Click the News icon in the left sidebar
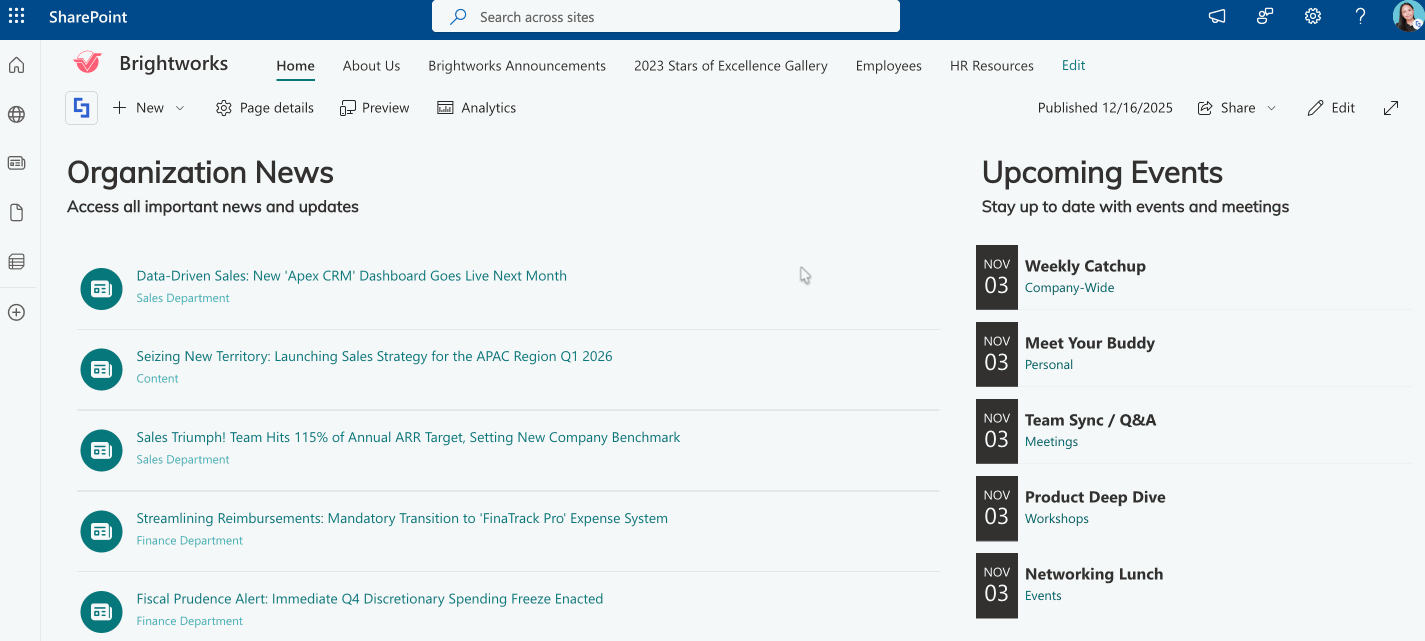 (15, 163)
